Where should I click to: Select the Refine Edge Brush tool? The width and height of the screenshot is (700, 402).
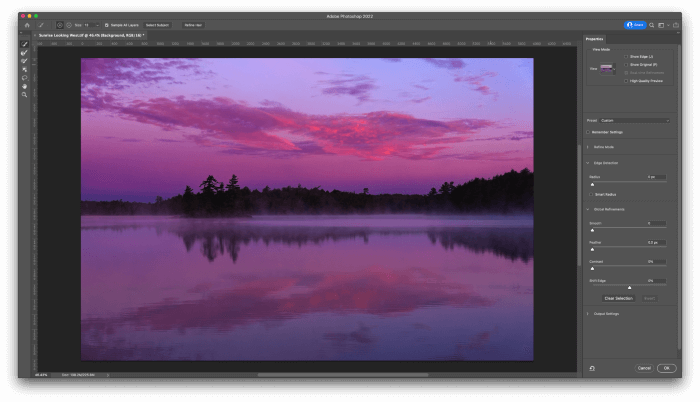pyautogui.click(x=24, y=52)
